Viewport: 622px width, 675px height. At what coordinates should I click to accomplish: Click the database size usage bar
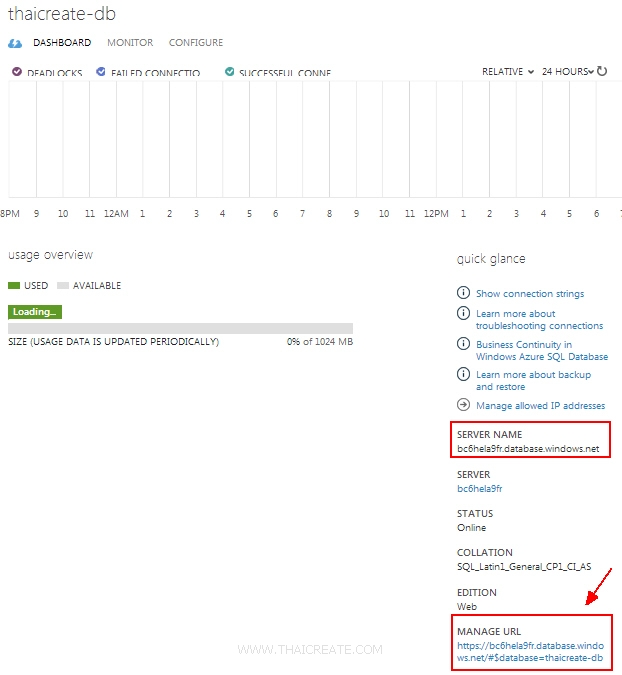(x=180, y=328)
